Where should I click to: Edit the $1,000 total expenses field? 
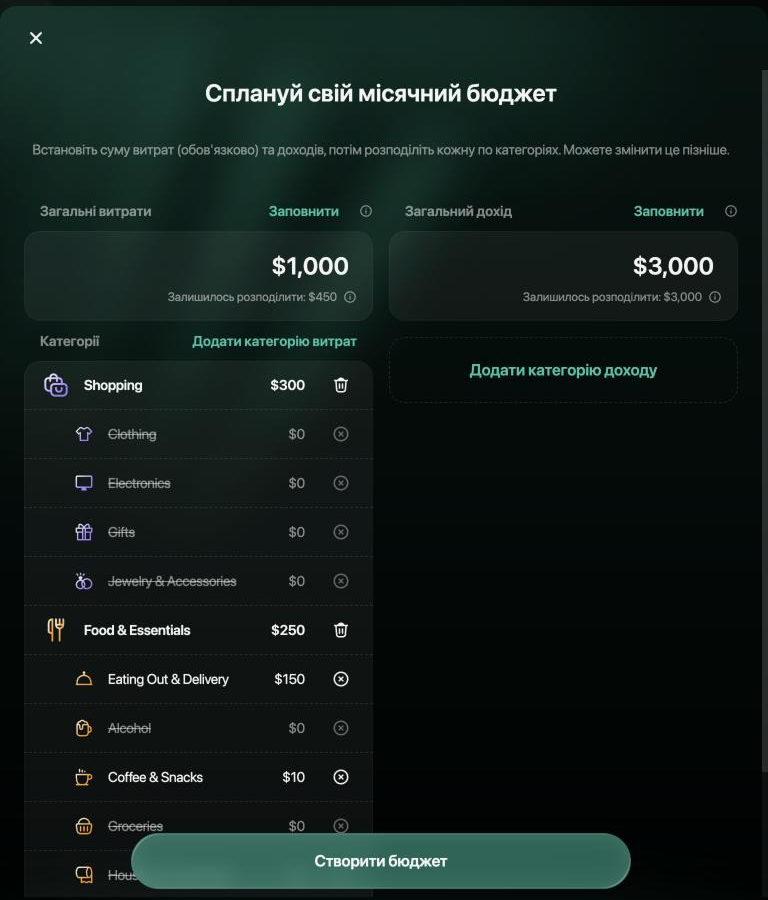pyautogui.click(x=199, y=276)
